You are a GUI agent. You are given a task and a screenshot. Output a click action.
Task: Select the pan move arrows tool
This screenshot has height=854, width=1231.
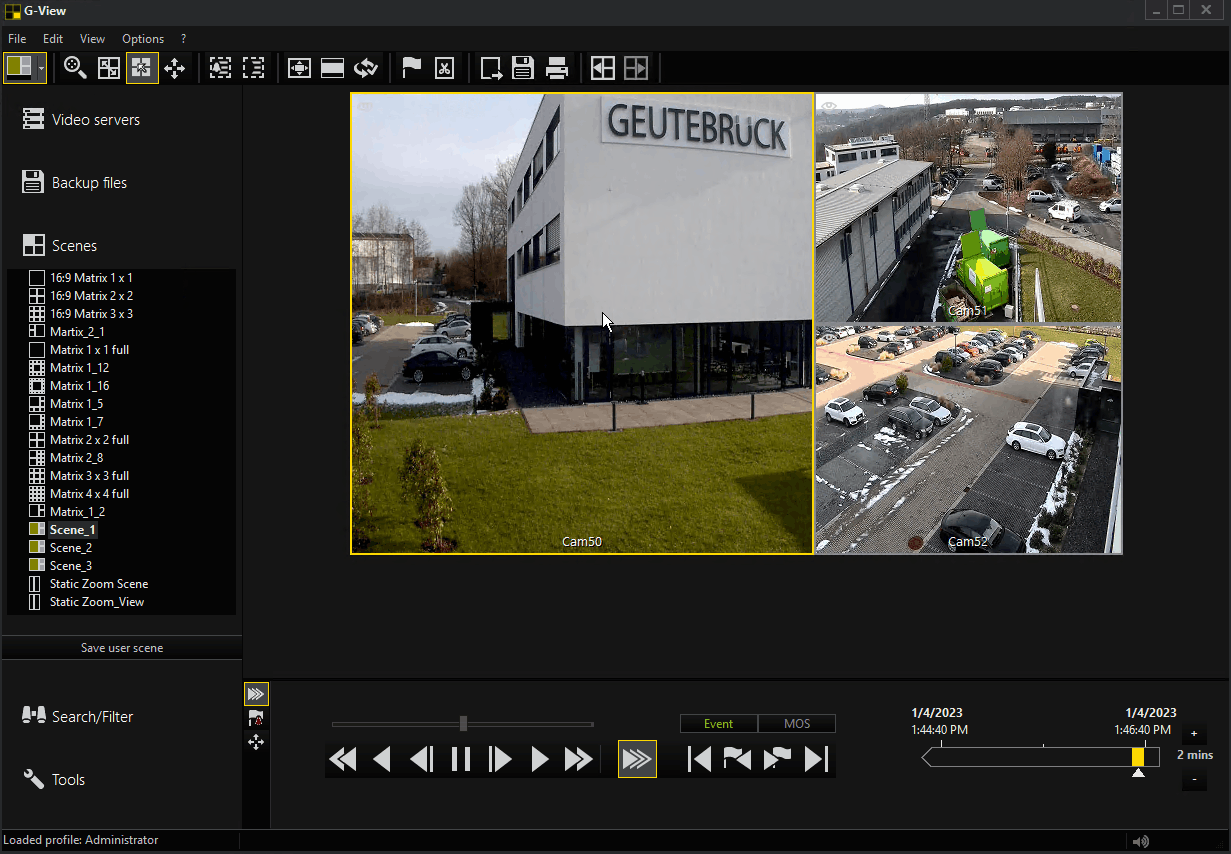175,68
